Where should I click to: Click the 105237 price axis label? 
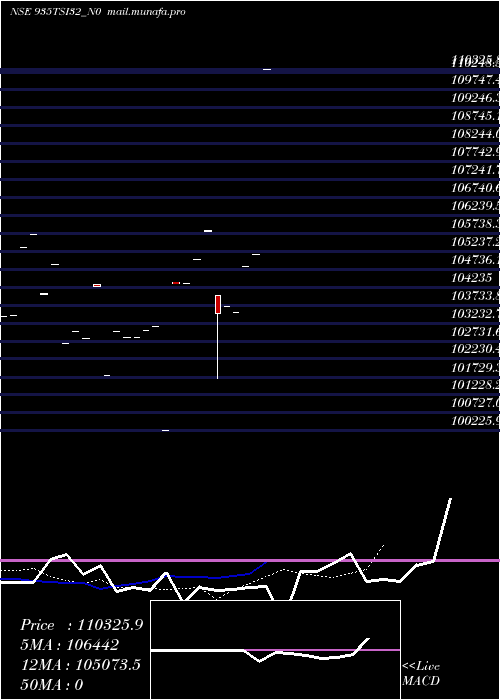coord(475,242)
